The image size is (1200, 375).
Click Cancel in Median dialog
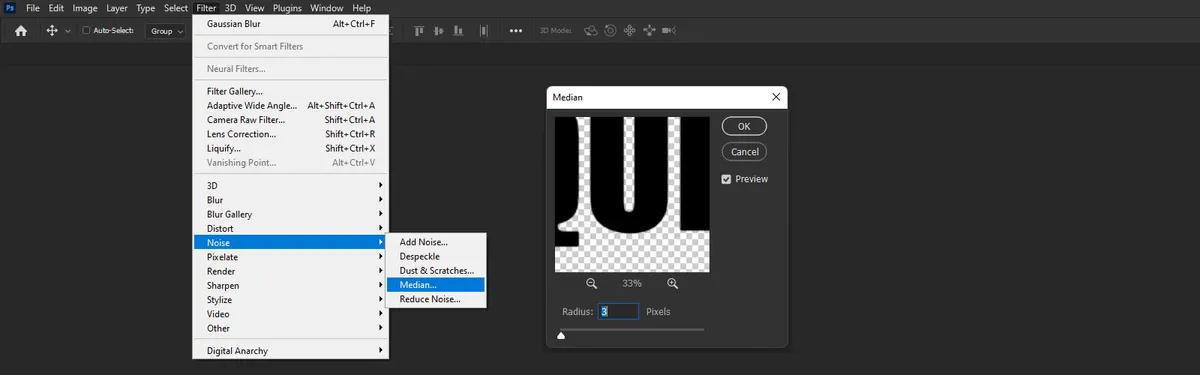744,152
